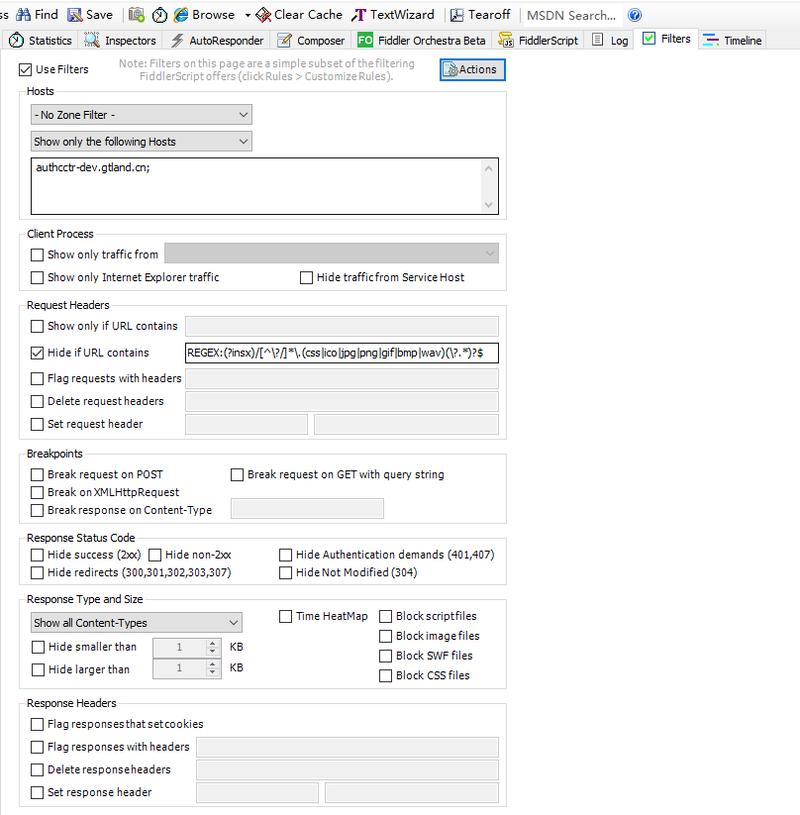Viewport: 800px width, 815px height.
Task: Check Flag responses that set cookies
Action: click(x=37, y=725)
